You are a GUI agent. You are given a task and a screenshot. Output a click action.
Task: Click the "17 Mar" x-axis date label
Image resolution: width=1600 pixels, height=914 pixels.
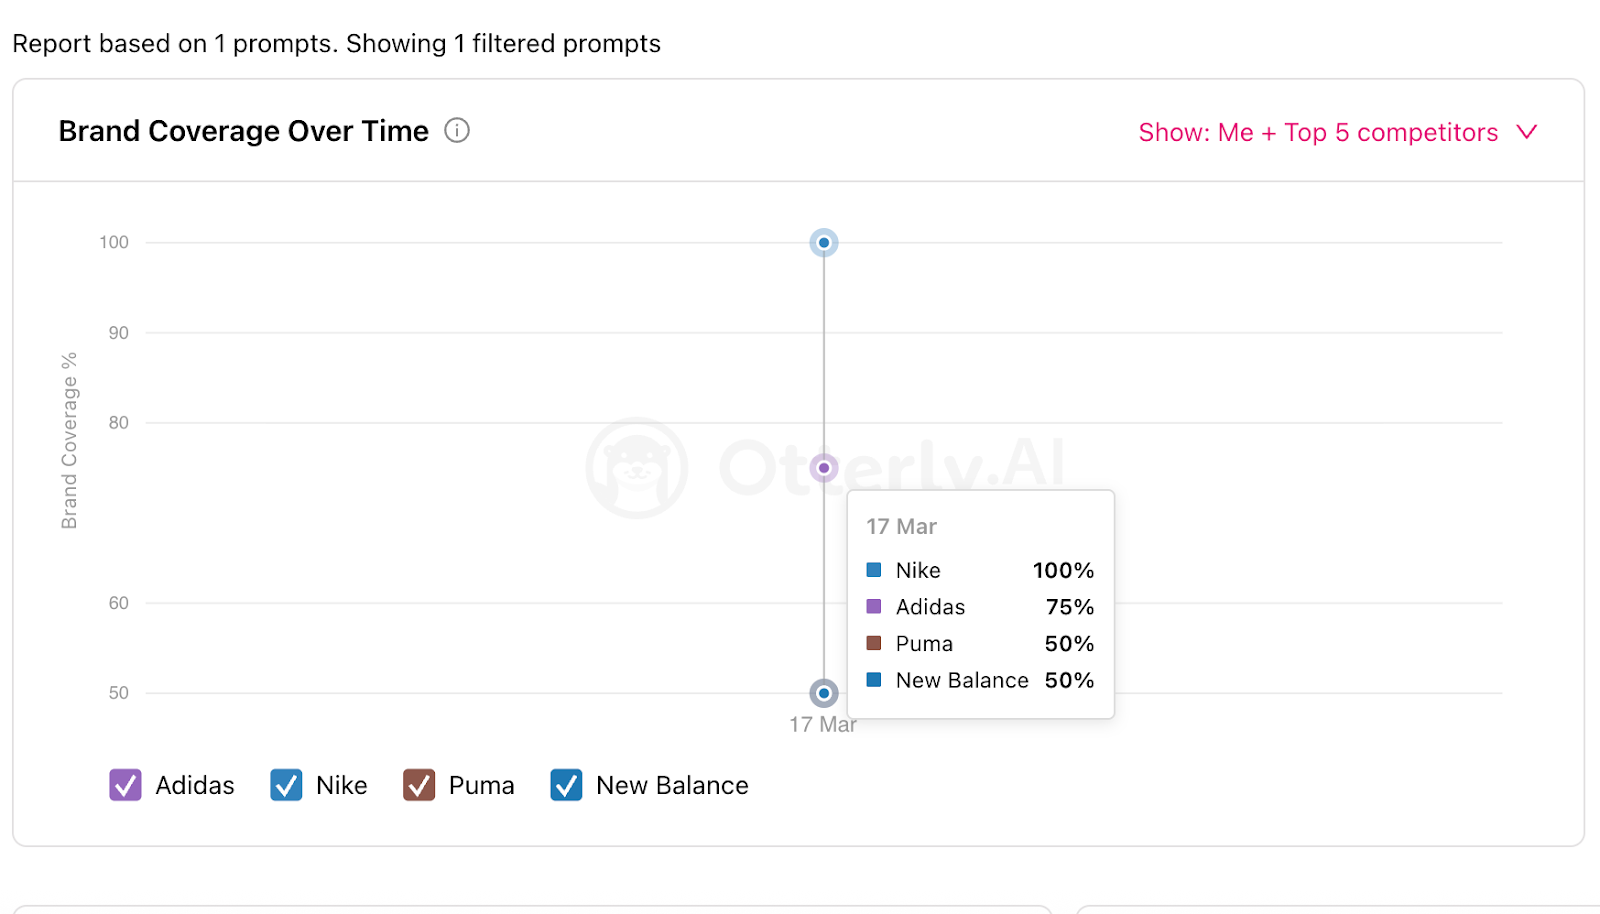coord(822,725)
